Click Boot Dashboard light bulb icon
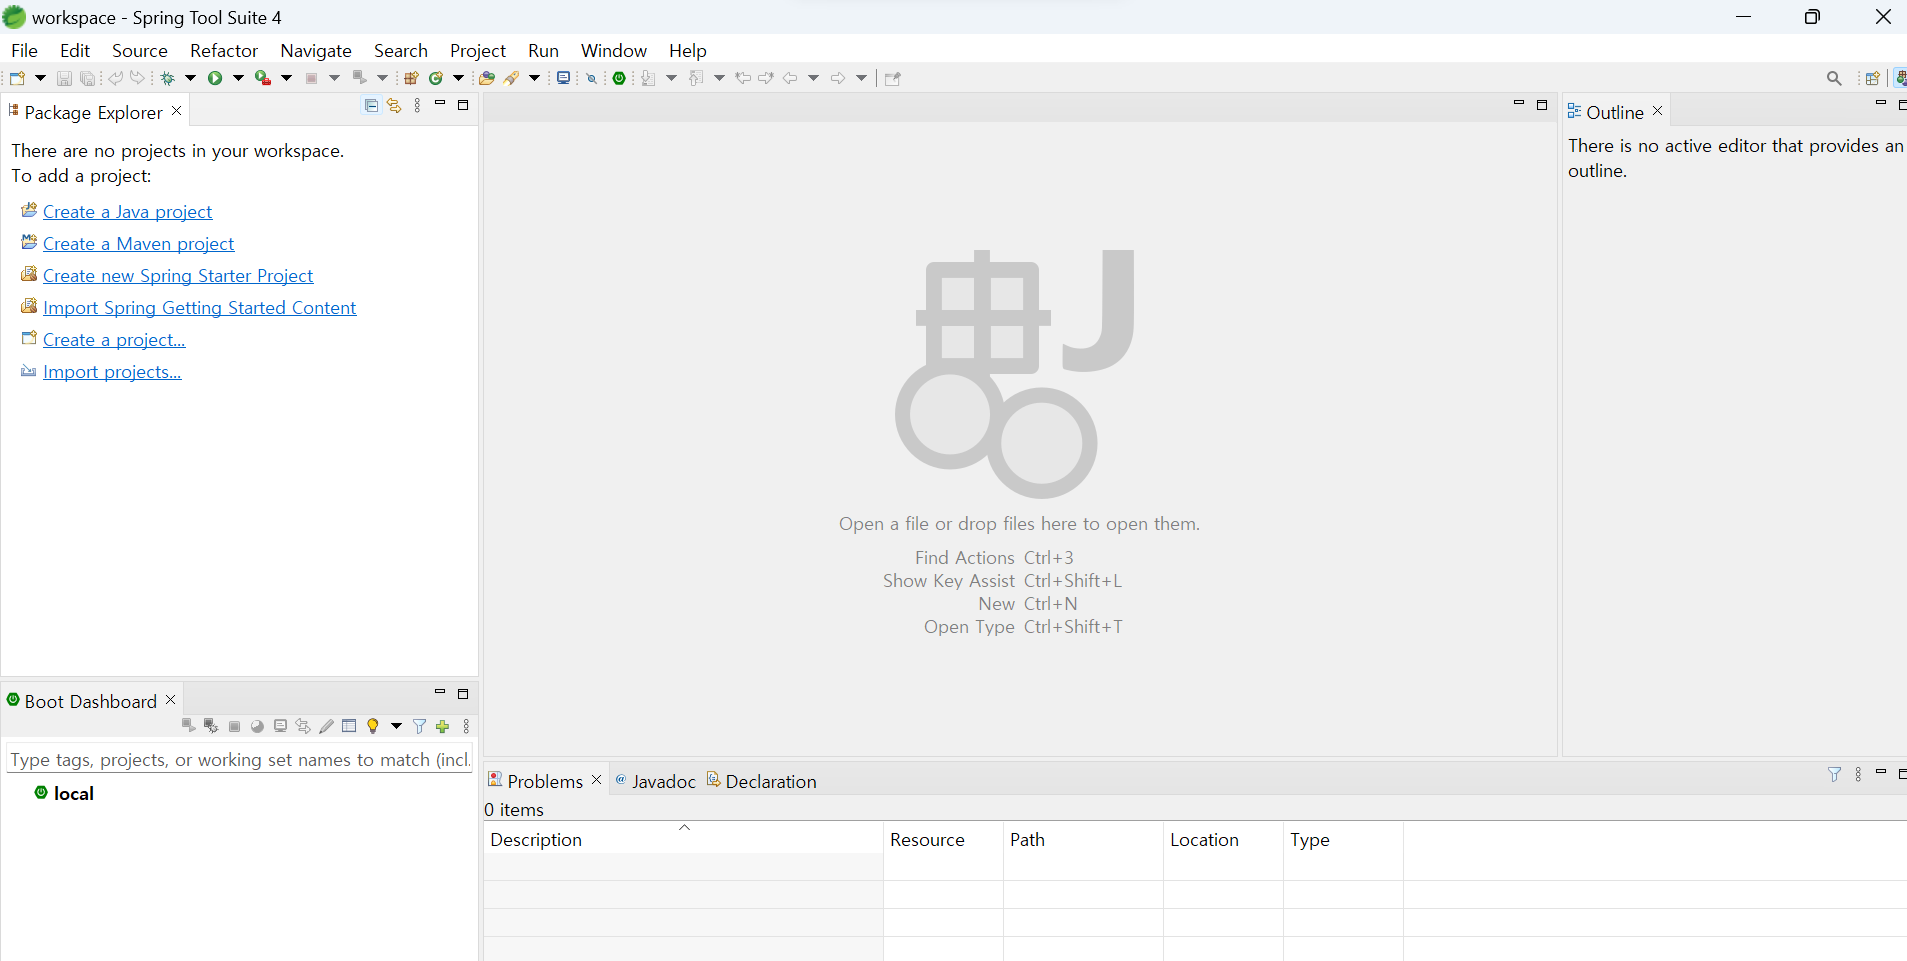 coord(373,726)
